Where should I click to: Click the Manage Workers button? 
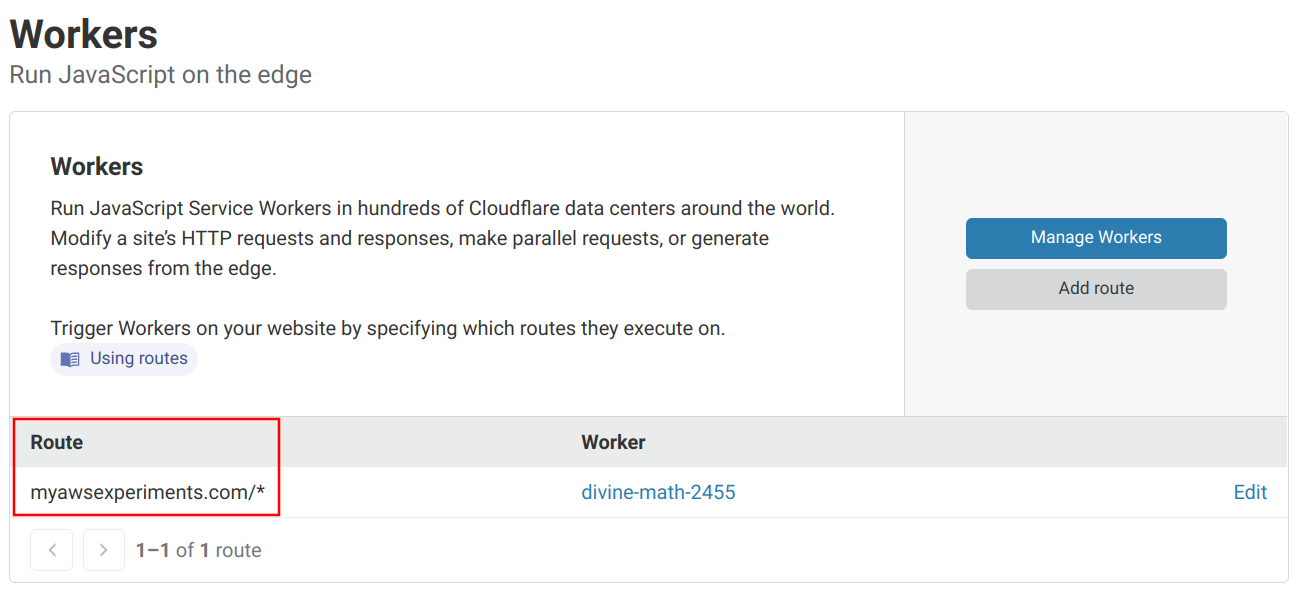click(1095, 238)
